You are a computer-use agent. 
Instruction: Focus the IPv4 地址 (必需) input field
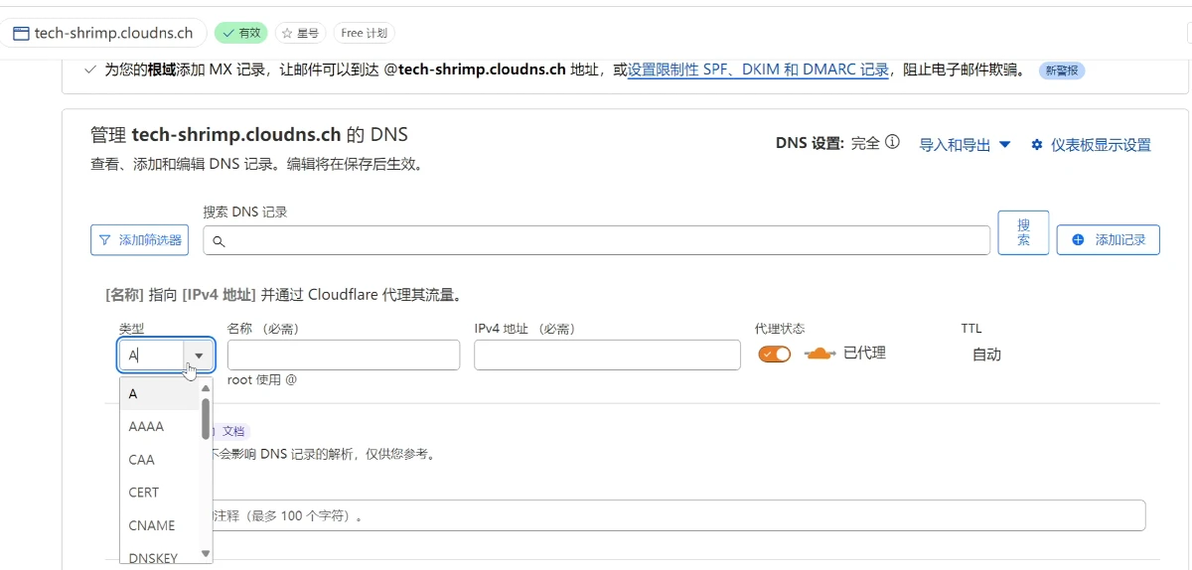tap(607, 355)
